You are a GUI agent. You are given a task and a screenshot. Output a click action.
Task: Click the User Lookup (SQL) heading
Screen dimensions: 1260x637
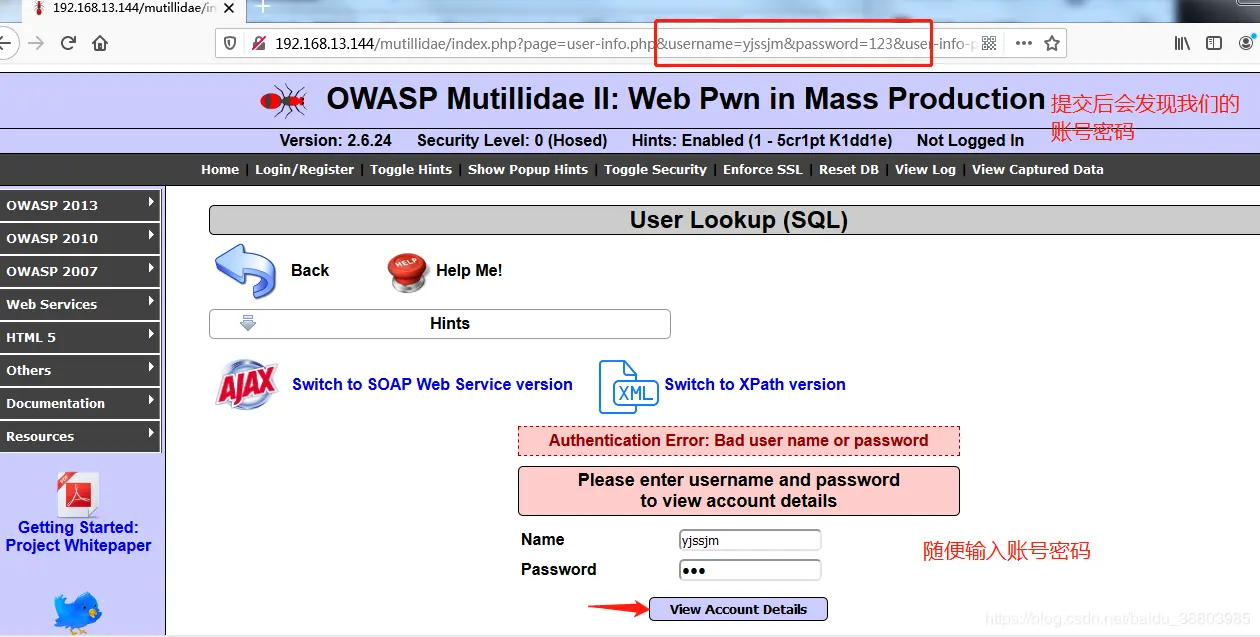[x=739, y=220]
